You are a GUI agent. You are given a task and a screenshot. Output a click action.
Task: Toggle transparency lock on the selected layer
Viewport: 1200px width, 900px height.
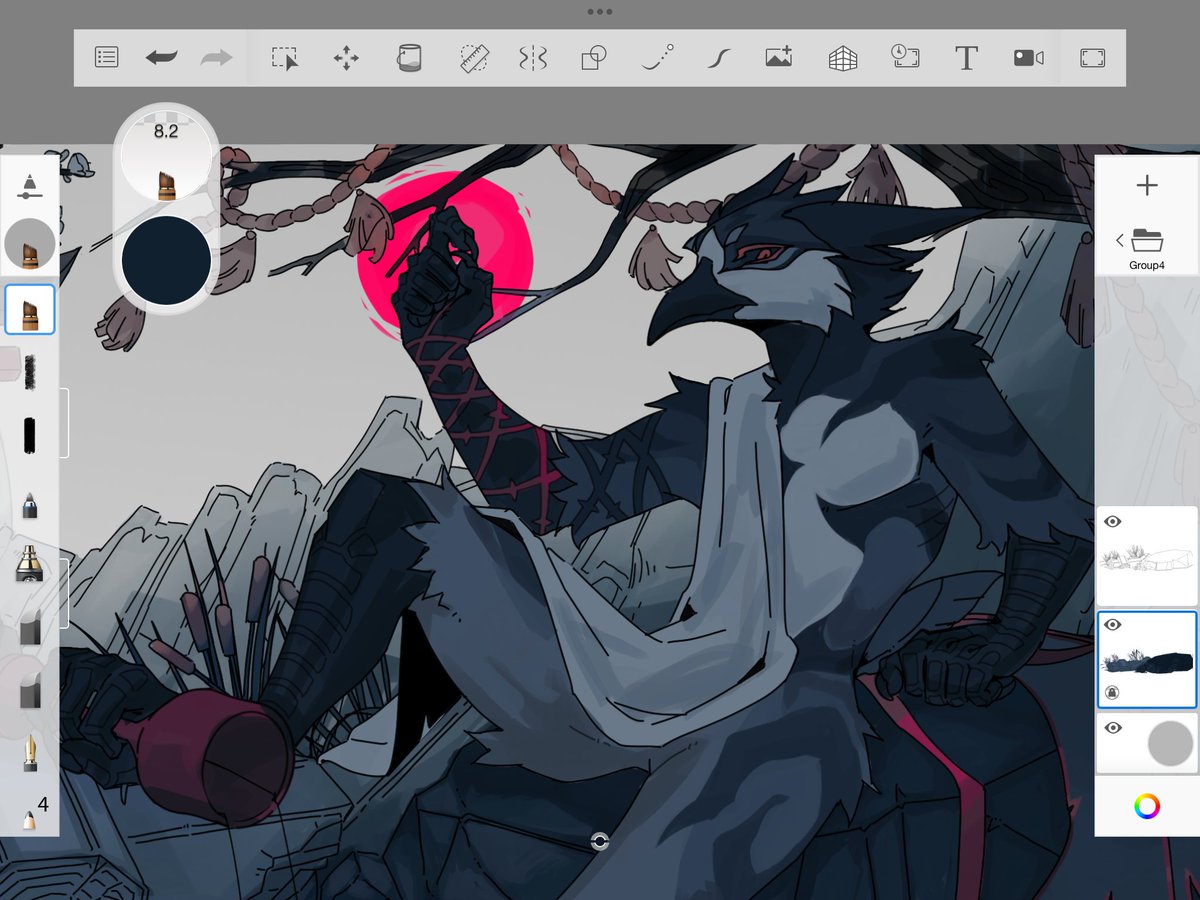pyautogui.click(x=1112, y=691)
